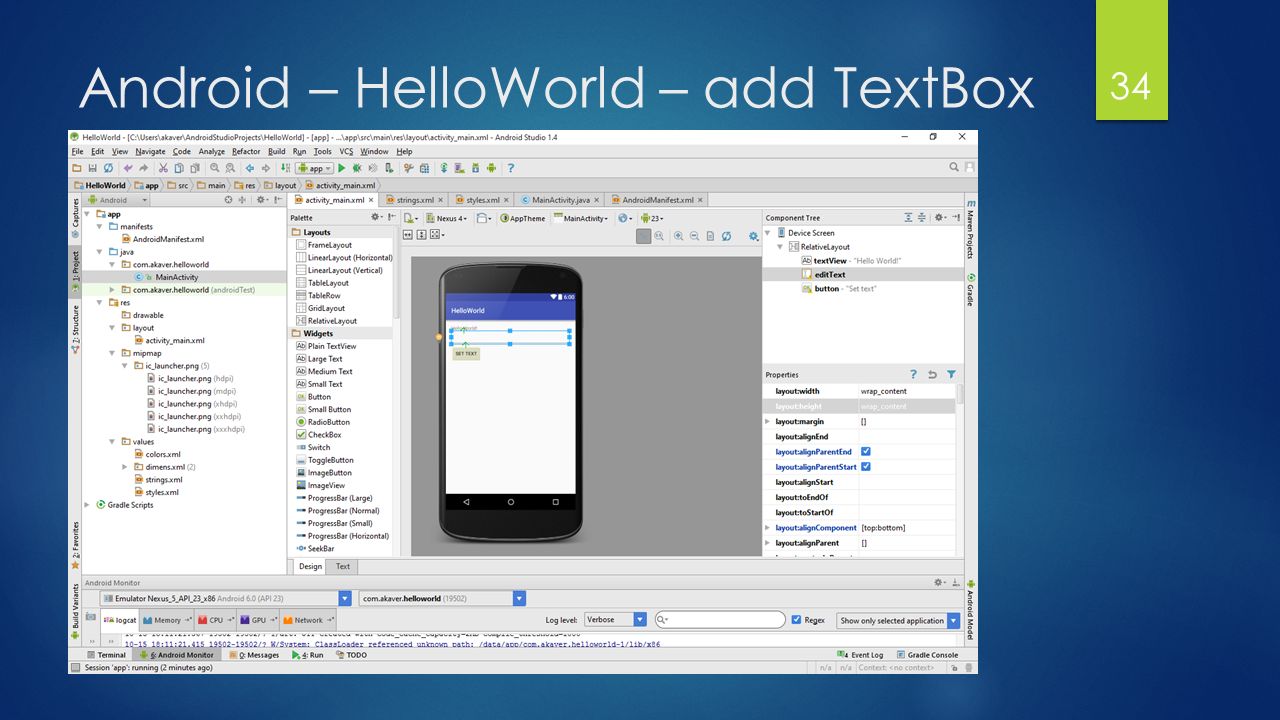
Task: Select ToggleButton in the Palette
Action: [325, 460]
